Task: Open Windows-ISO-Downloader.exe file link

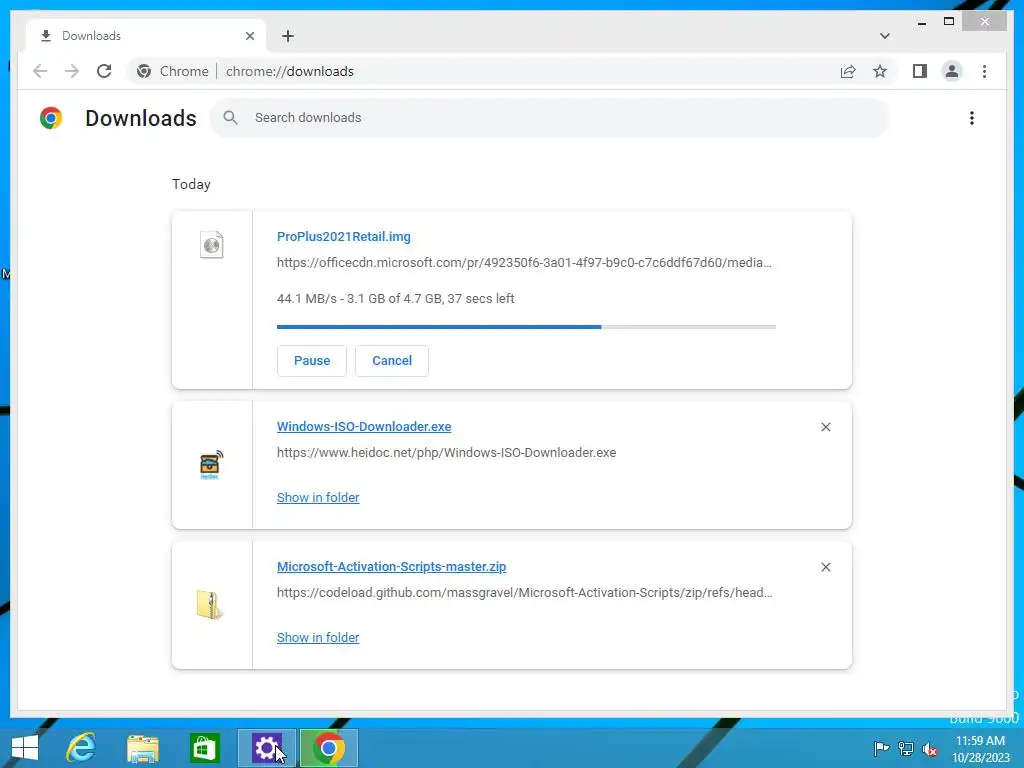Action: (x=364, y=426)
